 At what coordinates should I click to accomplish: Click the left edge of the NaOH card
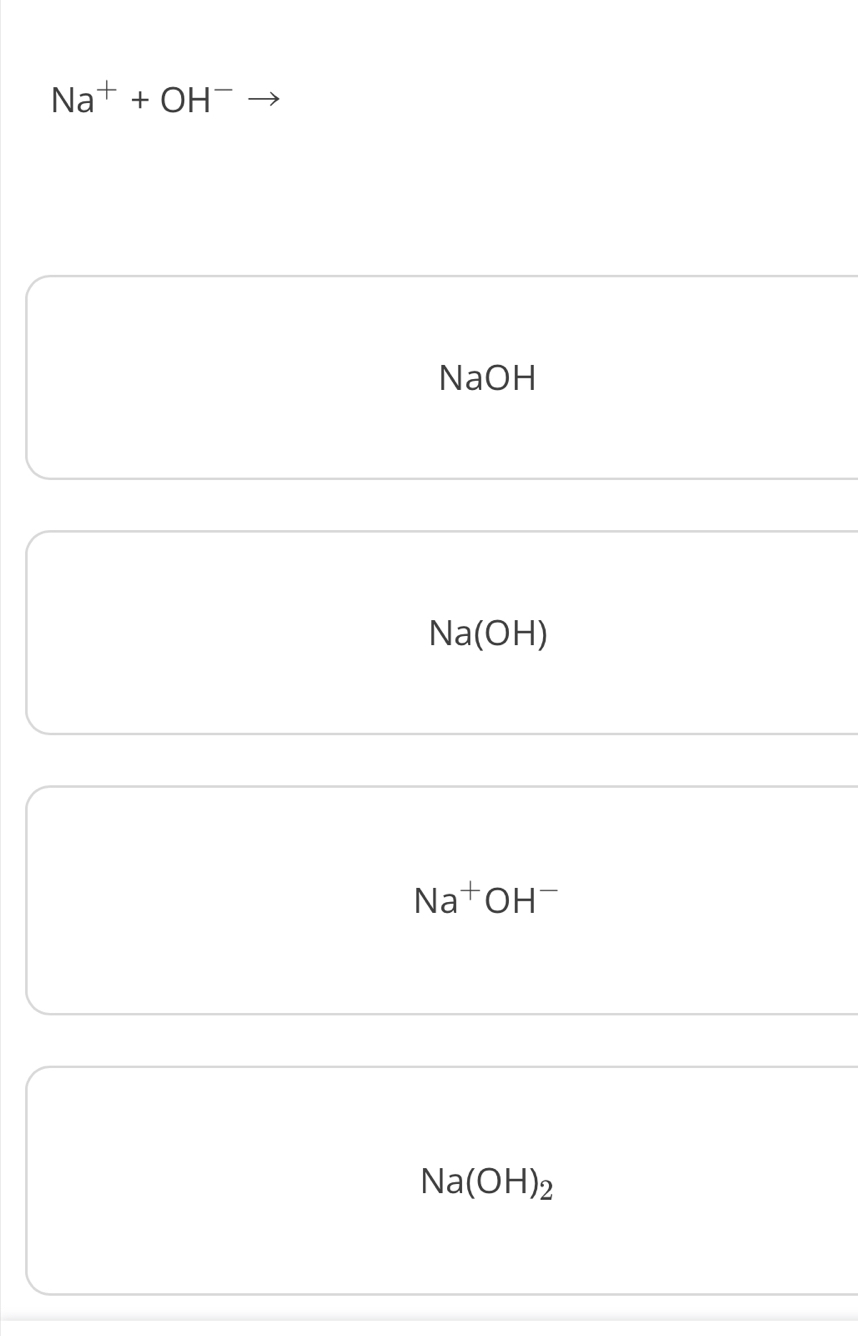coord(29,377)
